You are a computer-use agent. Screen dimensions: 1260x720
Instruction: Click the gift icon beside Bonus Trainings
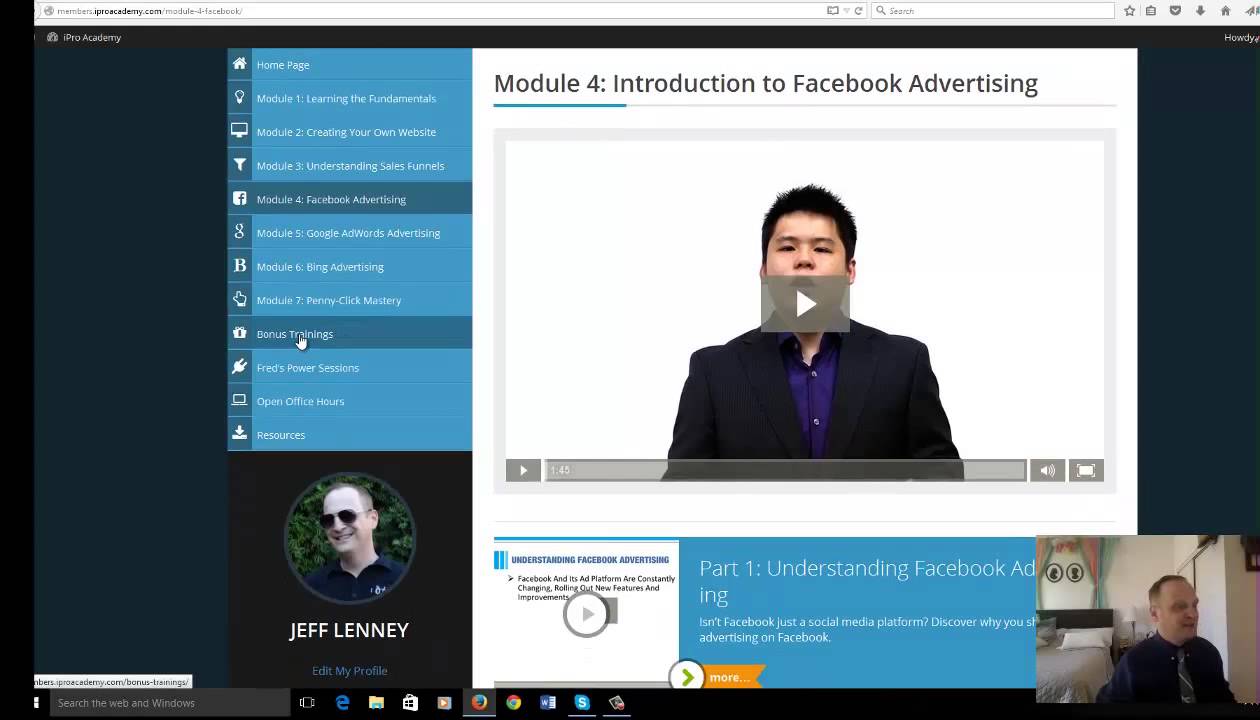[x=239, y=333]
